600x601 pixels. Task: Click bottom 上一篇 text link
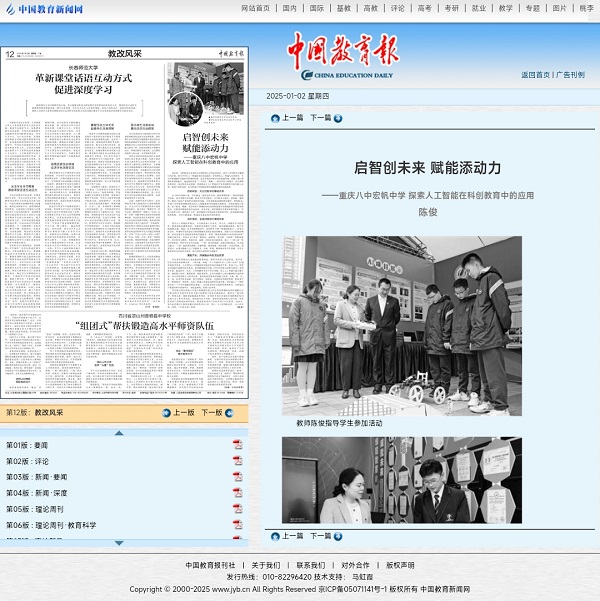293,536
